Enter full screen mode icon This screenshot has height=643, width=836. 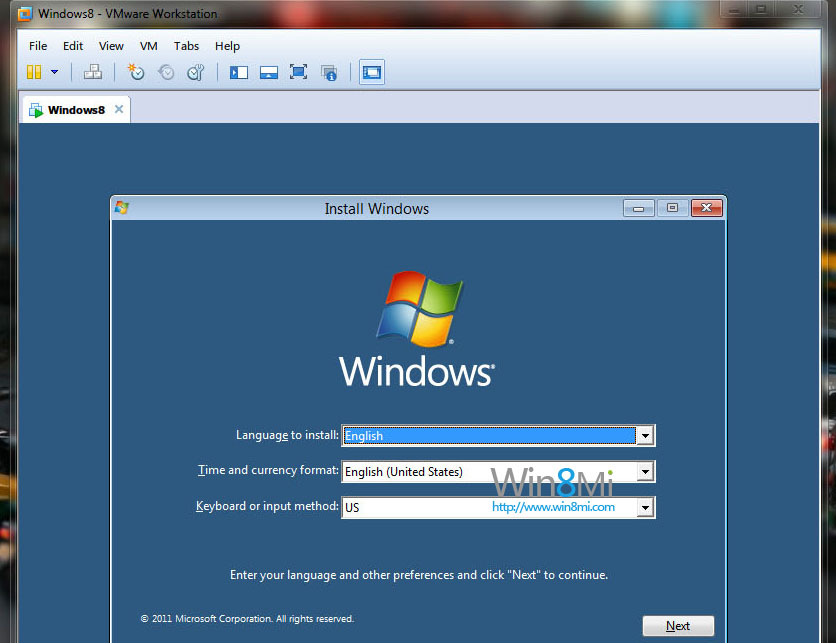point(298,72)
